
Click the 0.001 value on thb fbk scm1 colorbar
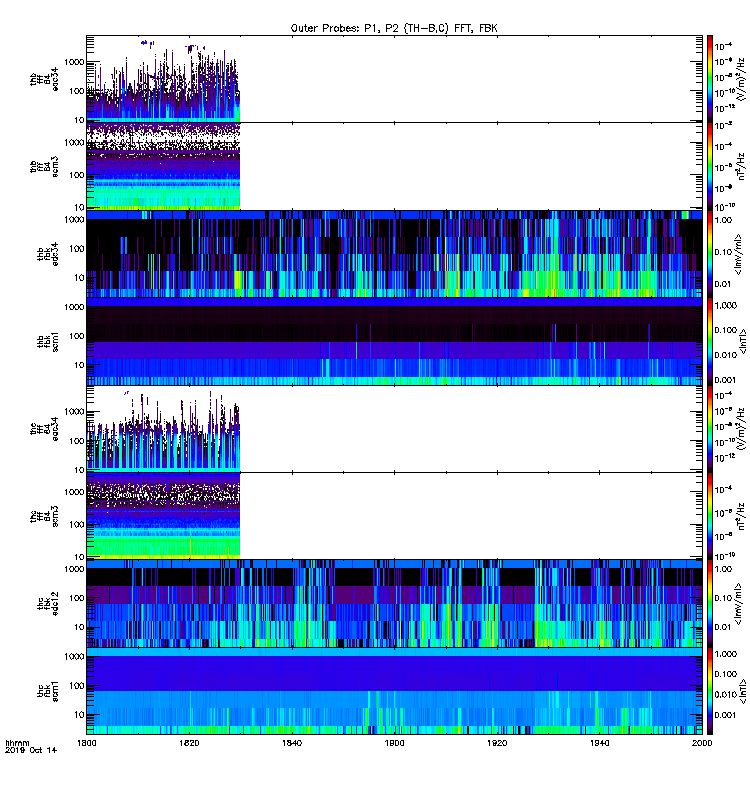[x=725, y=380]
